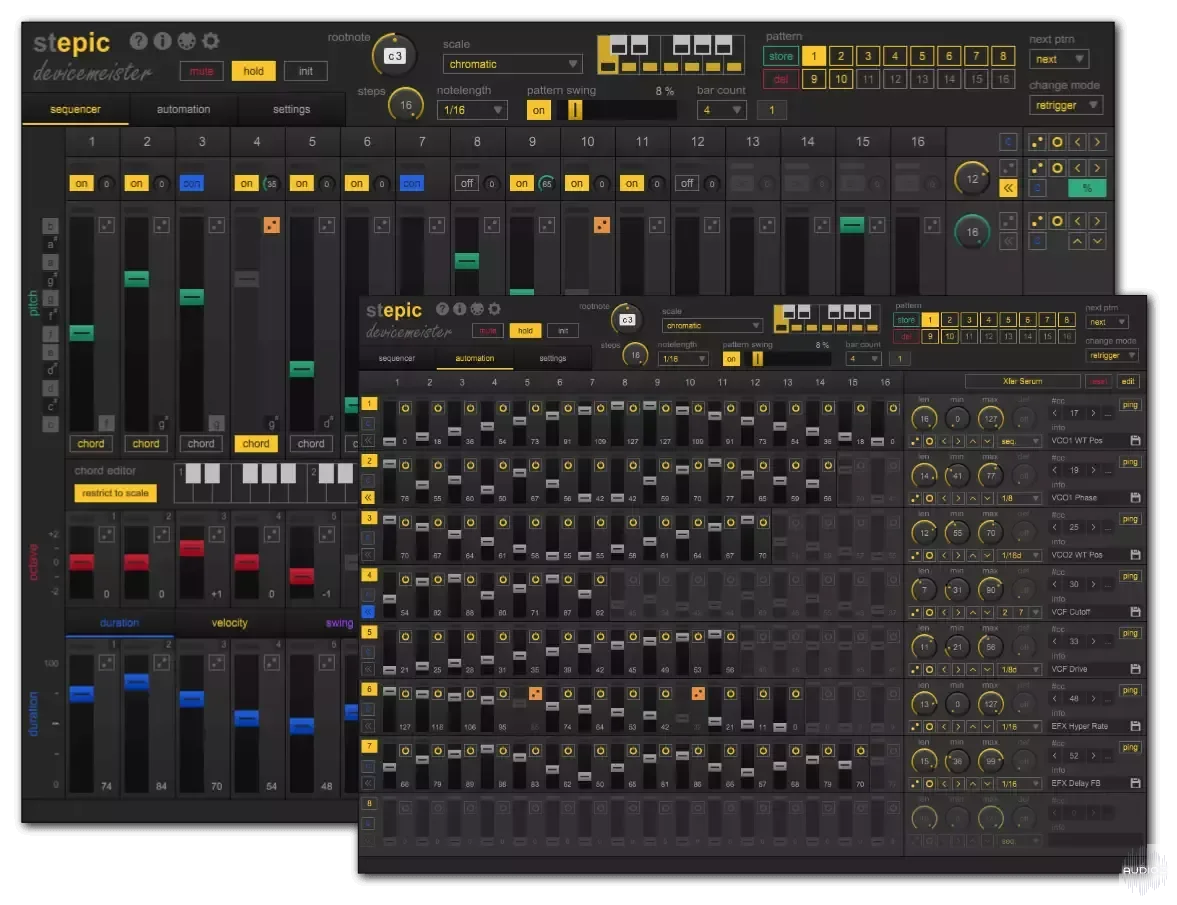This screenshot has height=905, width=1177.
Task: Click the edit button next to Xfer Serum
Action: point(1127,381)
